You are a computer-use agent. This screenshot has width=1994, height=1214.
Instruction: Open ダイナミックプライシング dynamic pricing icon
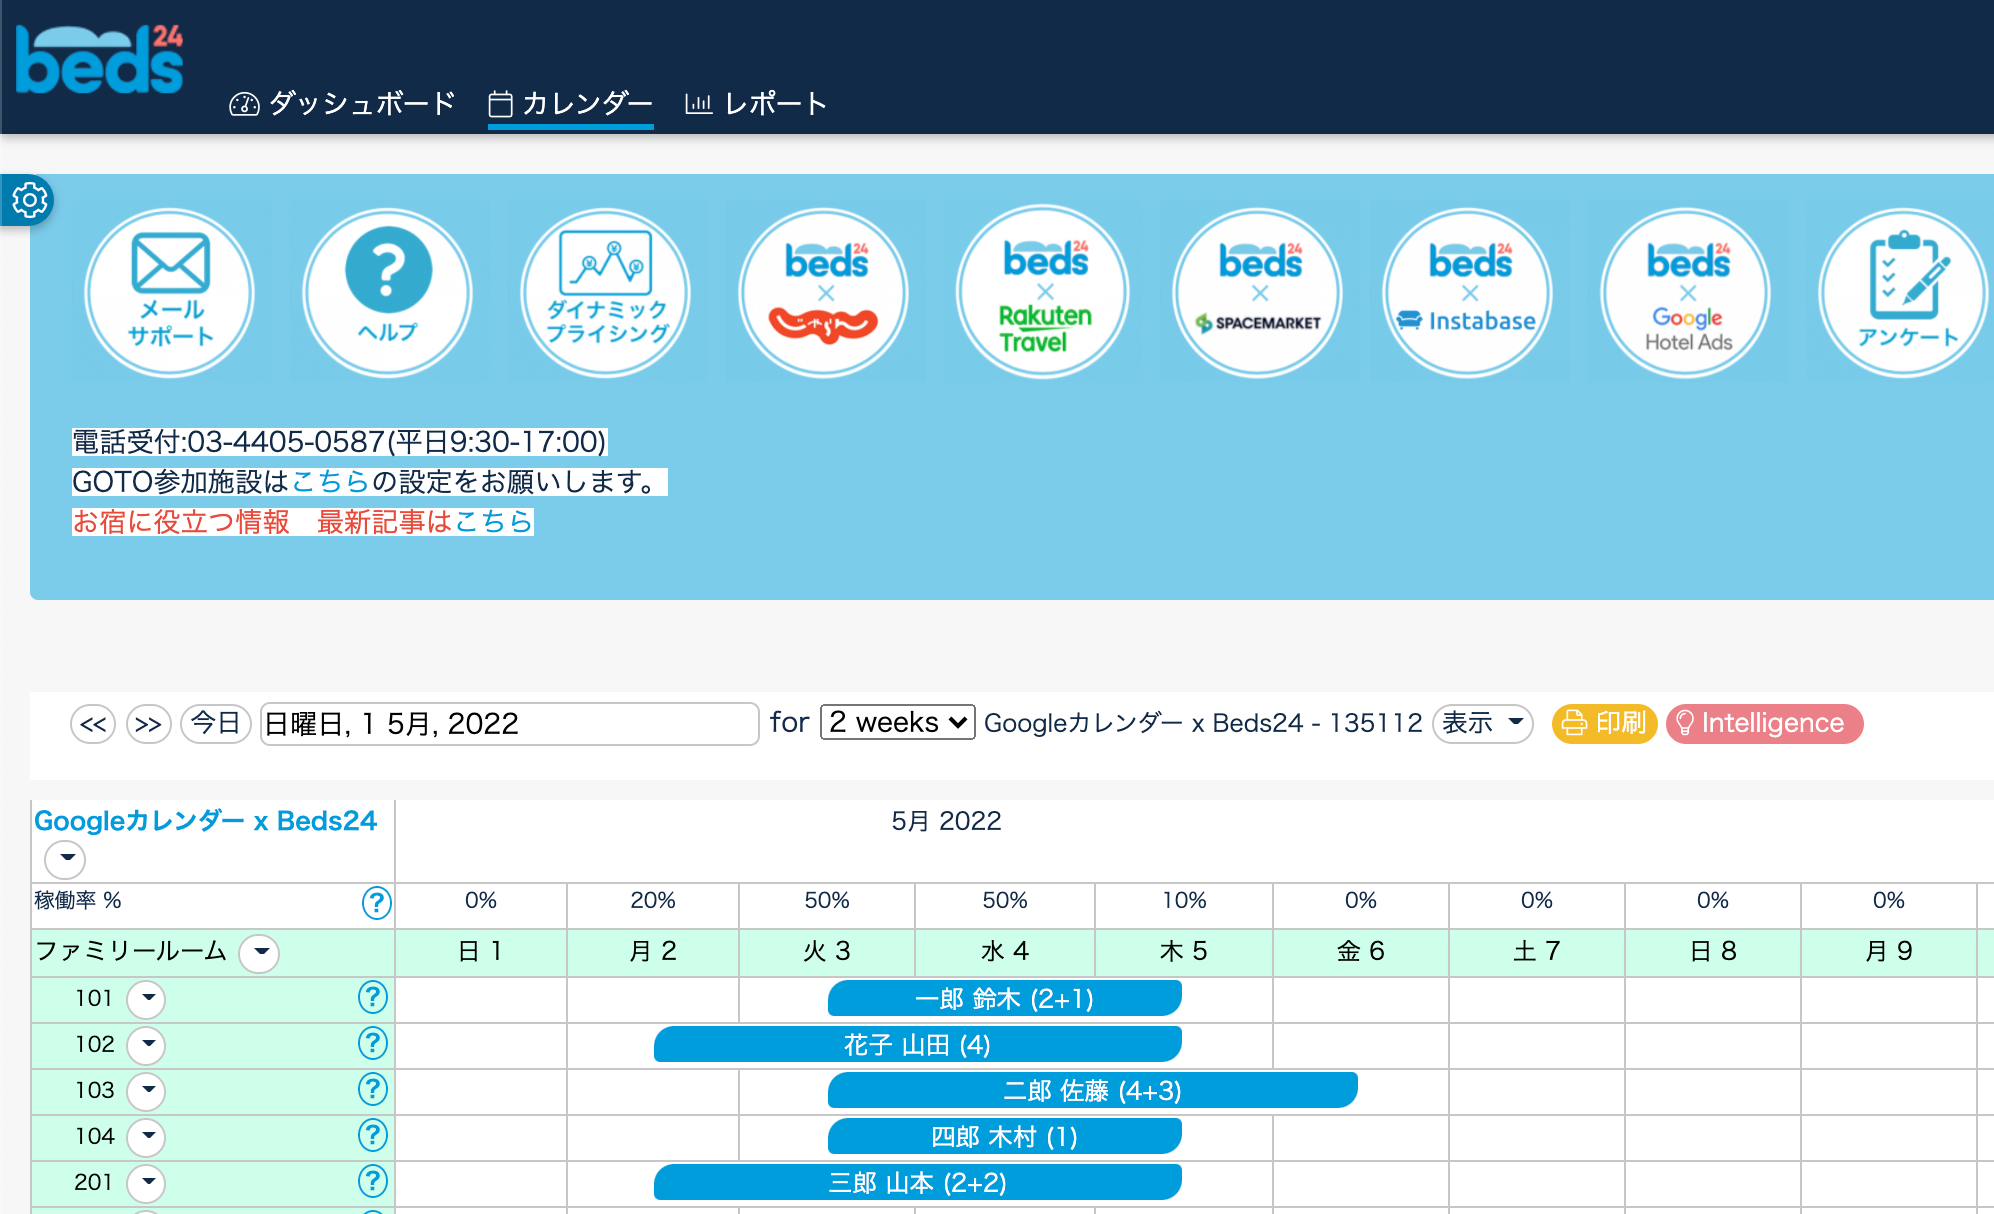point(606,292)
